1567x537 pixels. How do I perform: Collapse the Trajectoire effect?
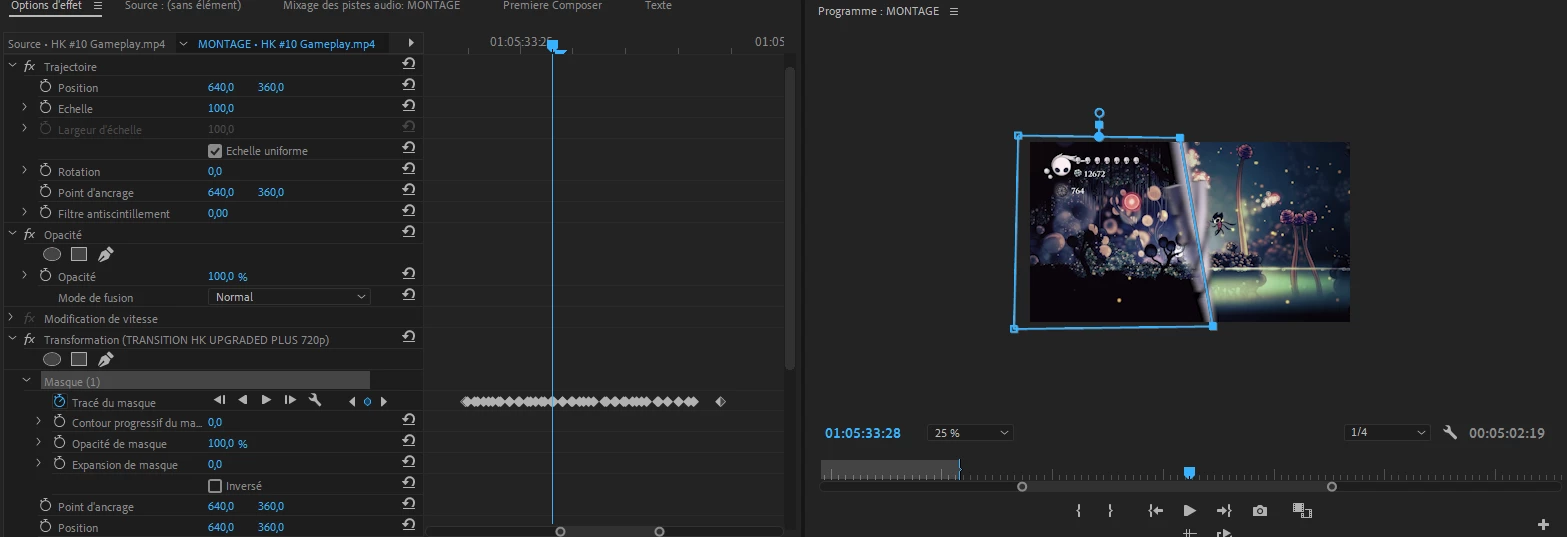click(x=12, y=66)
